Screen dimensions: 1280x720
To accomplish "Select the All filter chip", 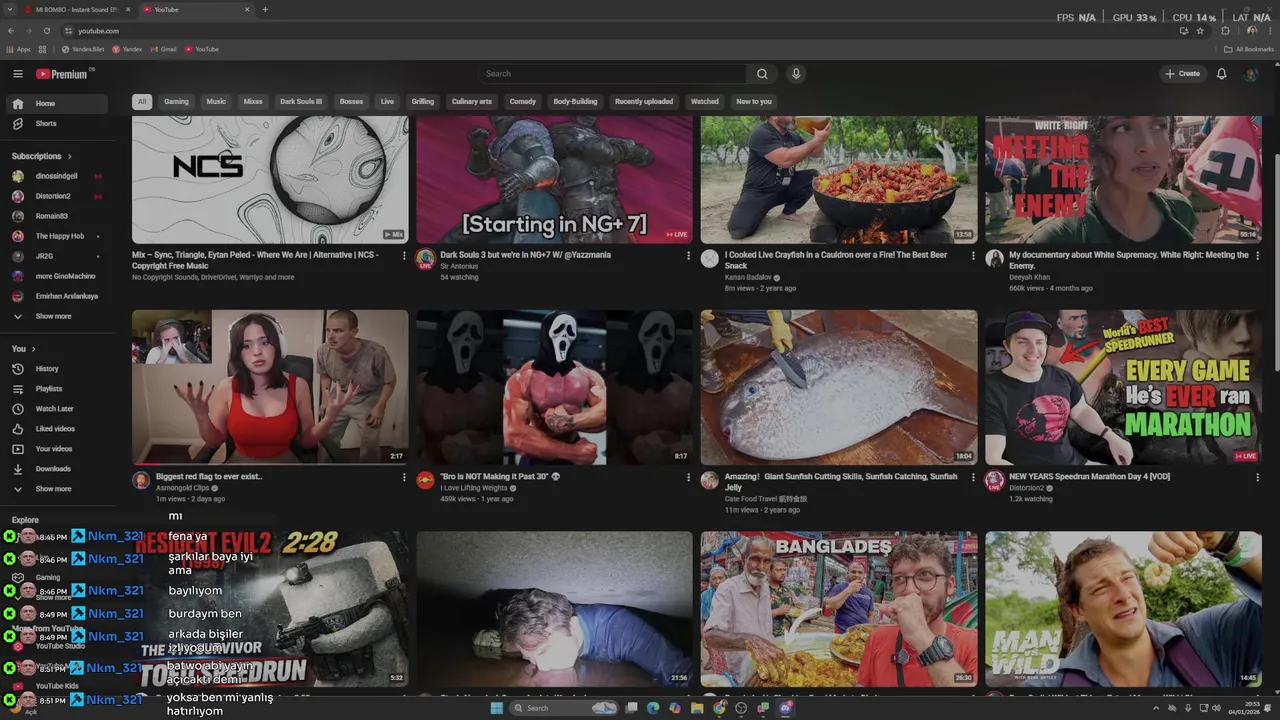I will pyautogui.click(x=142, y=102).
